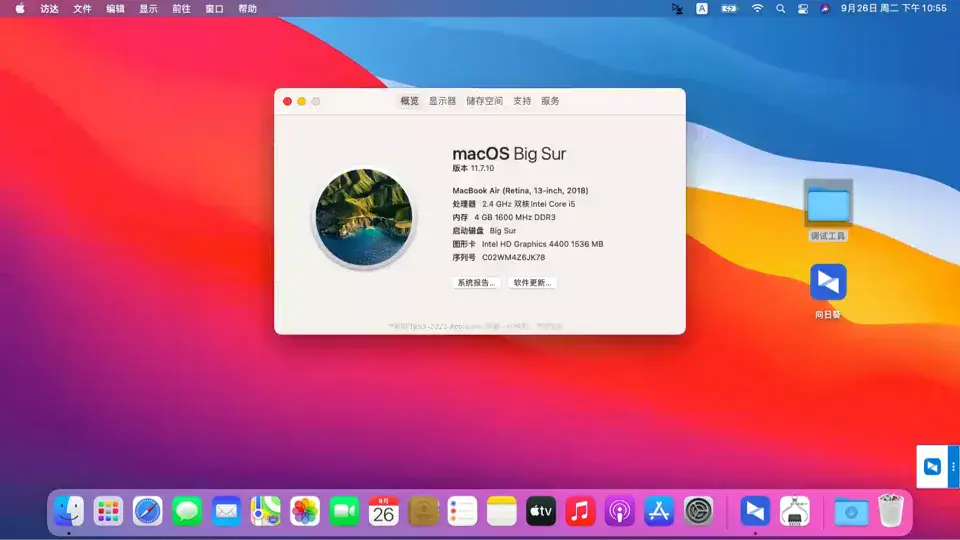This screenshot has height=540, width=960.
Task: Open the 前往 menu
Action: point(181,9)
